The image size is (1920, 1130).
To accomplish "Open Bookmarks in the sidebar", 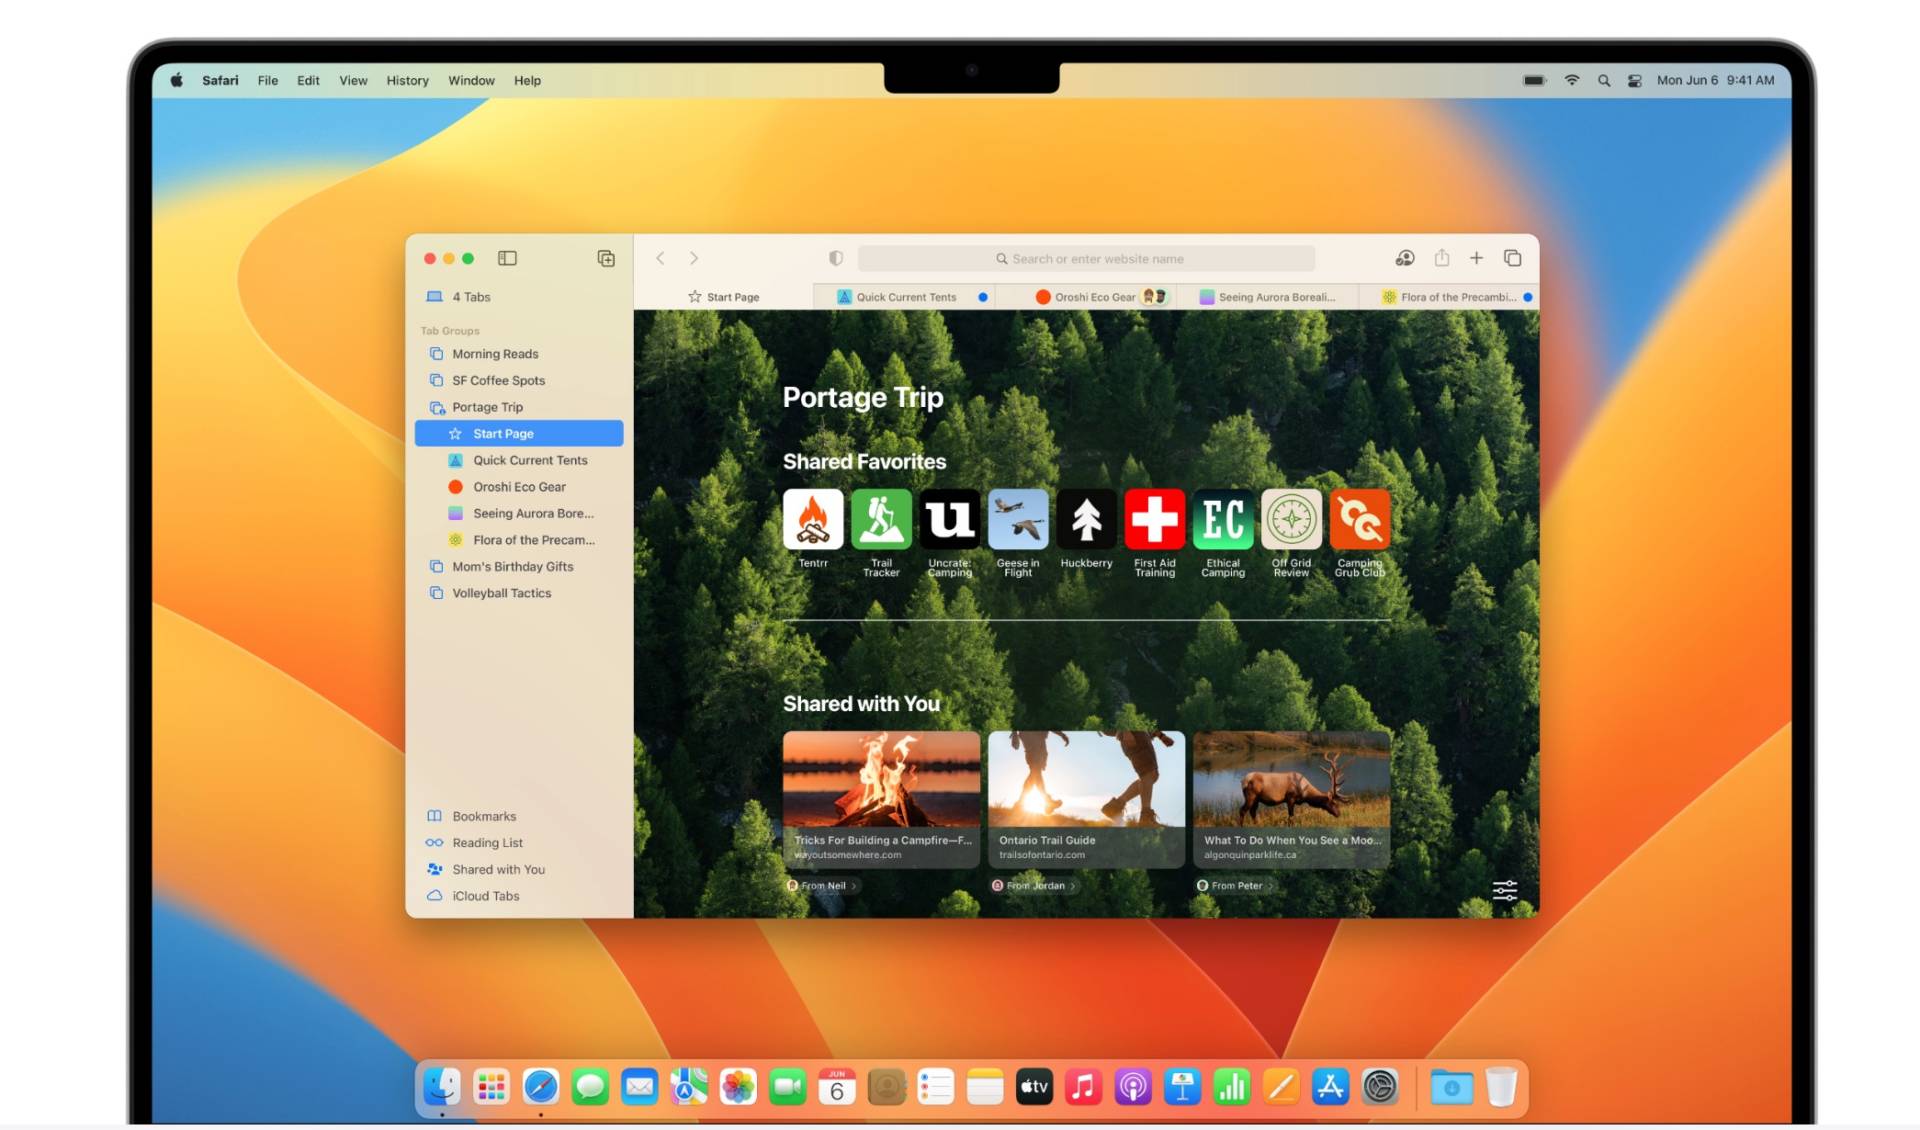I will click(519, 816).
